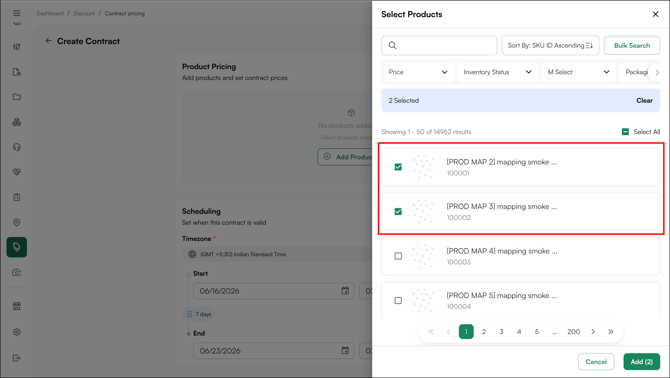The width and height of the screenshot is (670, 378).
Task: Open the camera icon in the sidebar
Action: (x=17, y=273)
